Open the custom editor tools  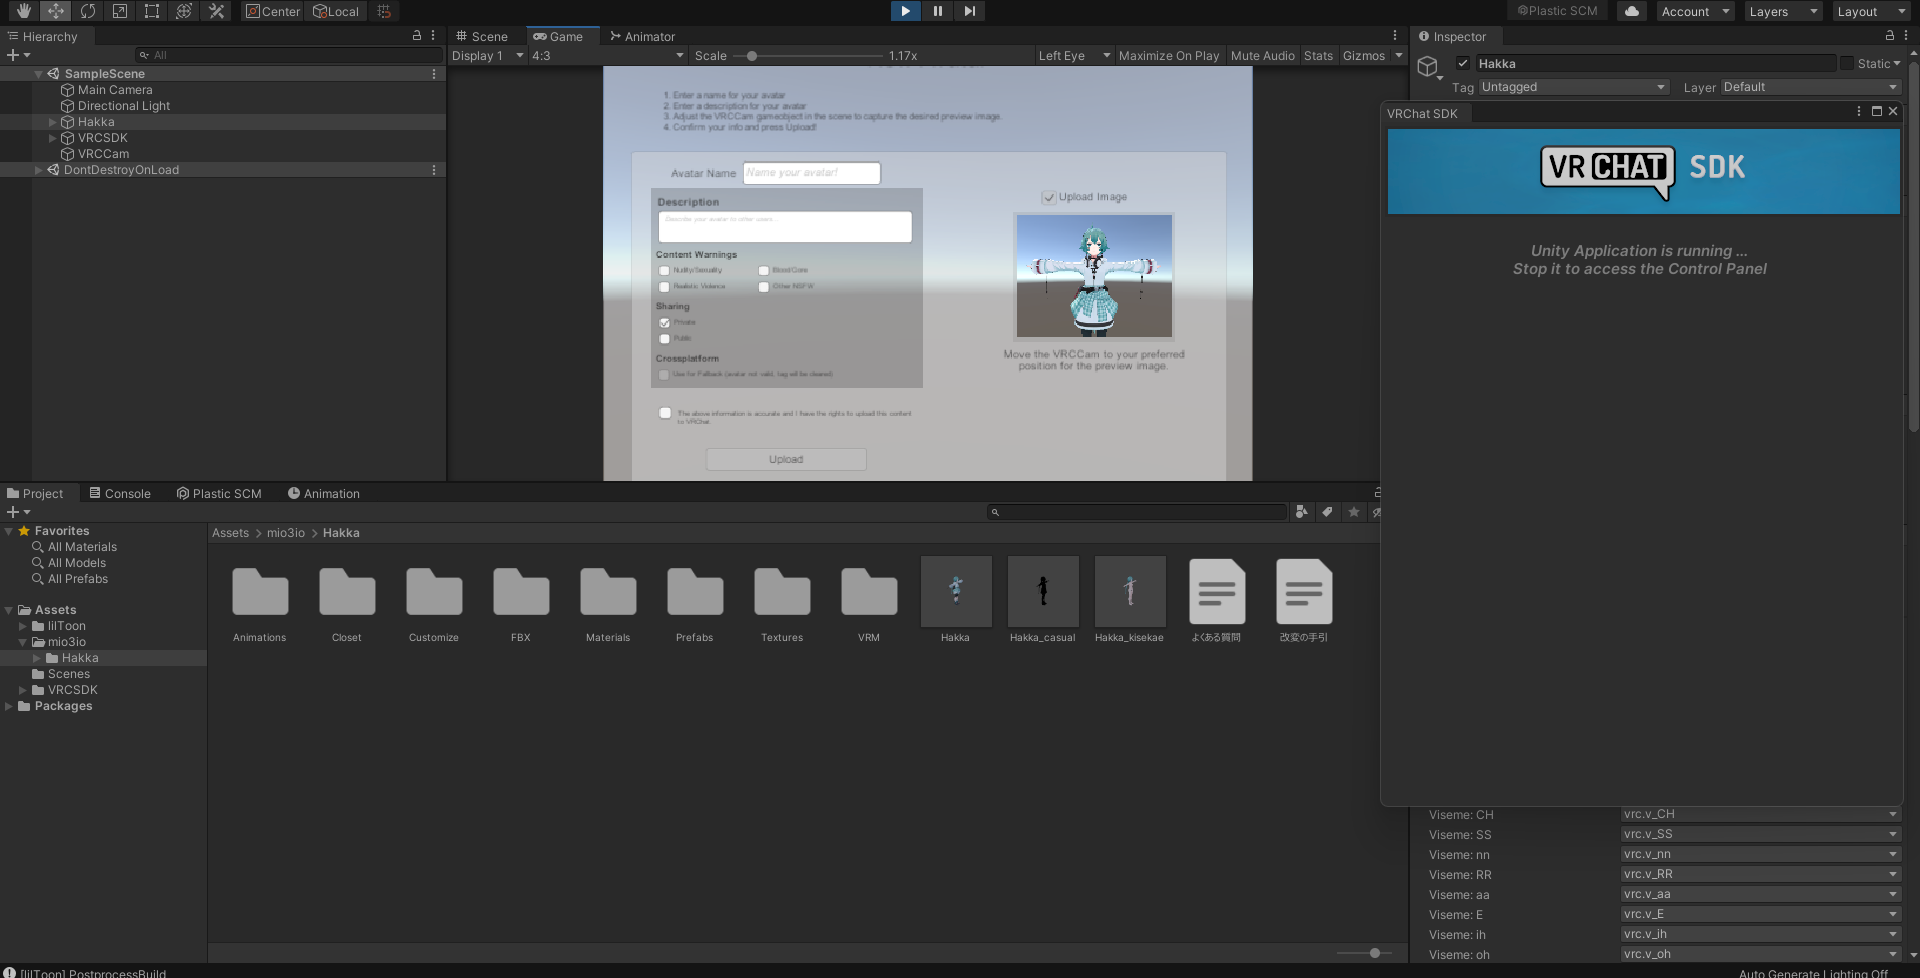click(x=216, y=11)
